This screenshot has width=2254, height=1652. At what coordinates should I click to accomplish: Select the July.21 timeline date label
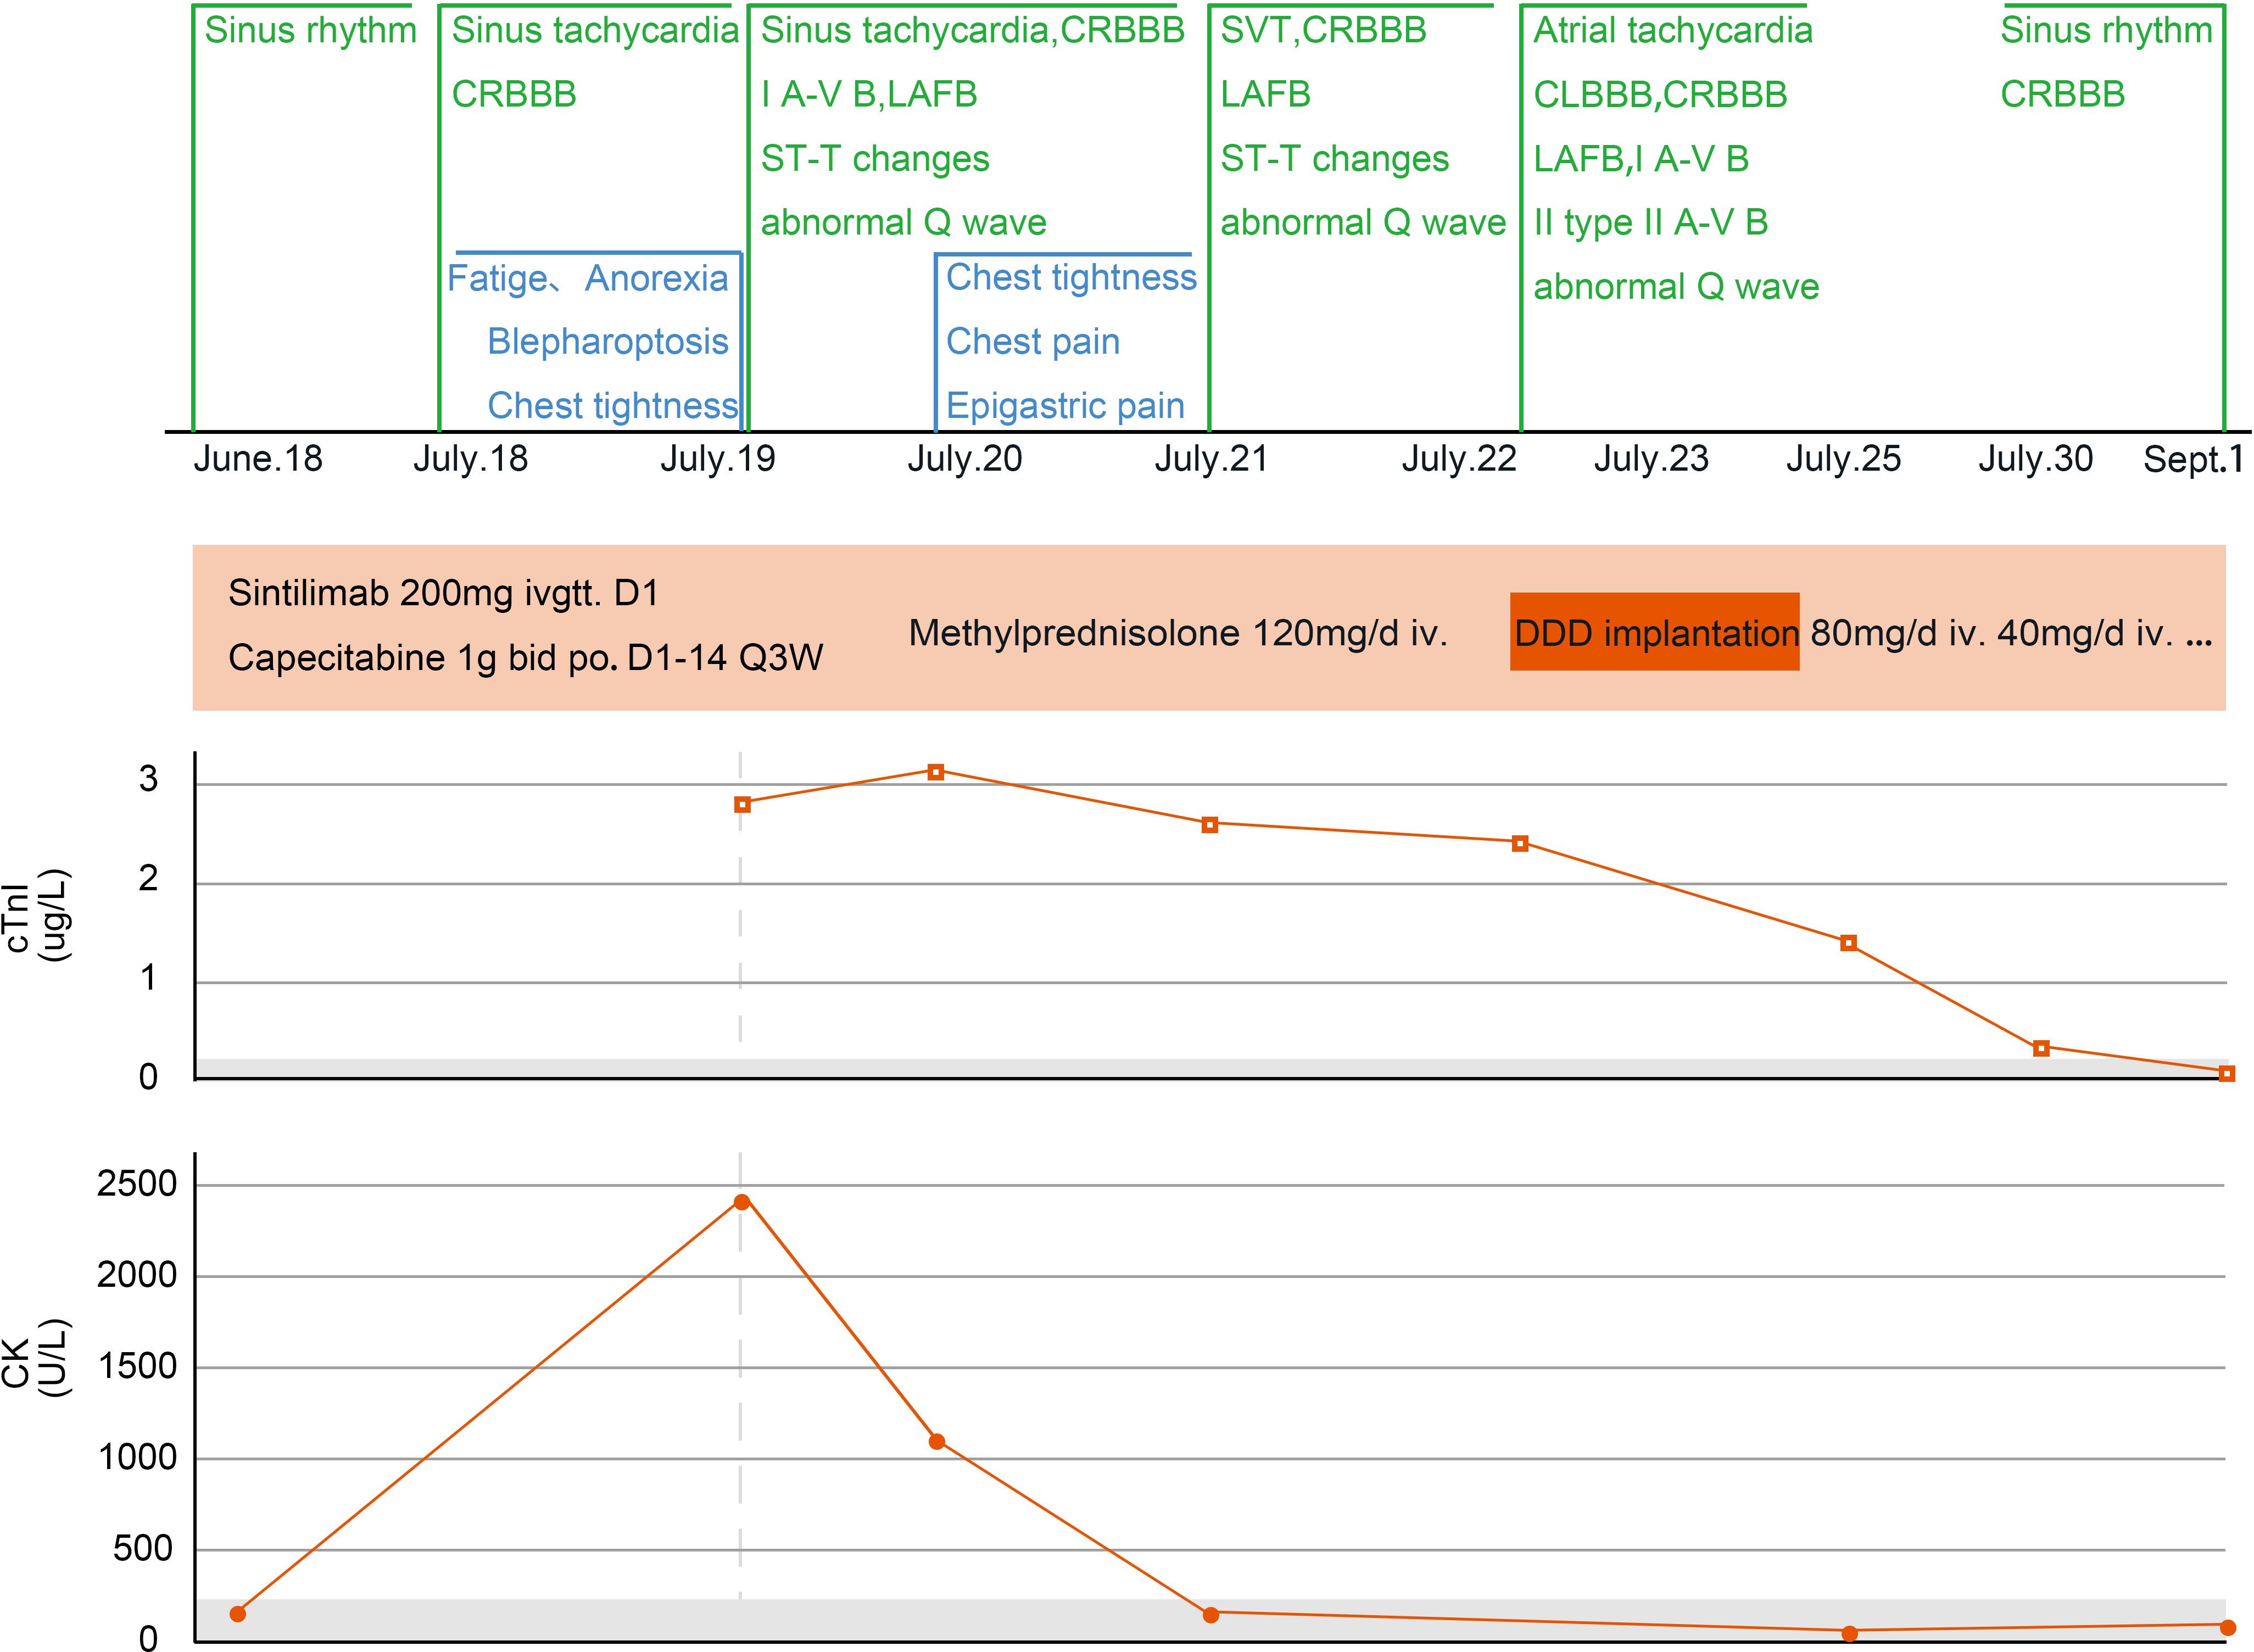click(1211, 459)
